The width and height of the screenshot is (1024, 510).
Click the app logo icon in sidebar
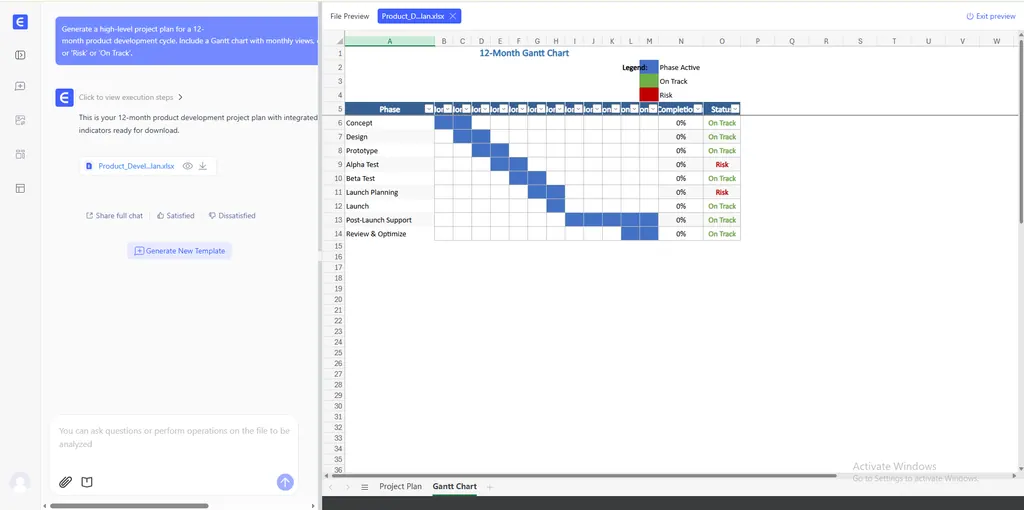click(21, 22)
